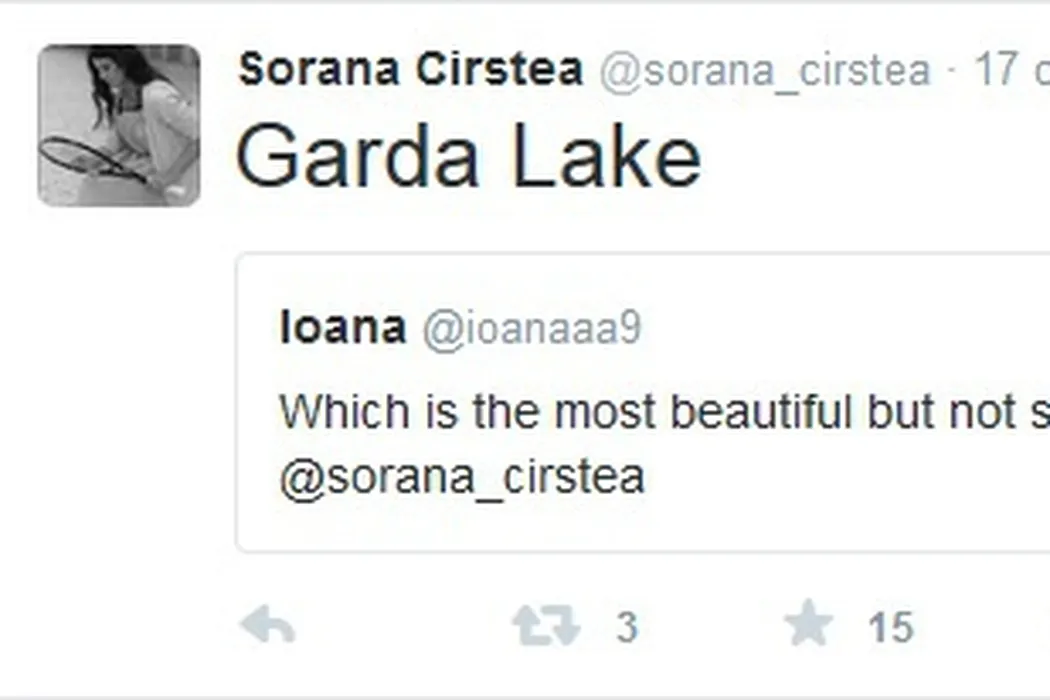1050x700 pixels.
Task: Favorite the tweet with the star icon
Action: click(808, 627)
